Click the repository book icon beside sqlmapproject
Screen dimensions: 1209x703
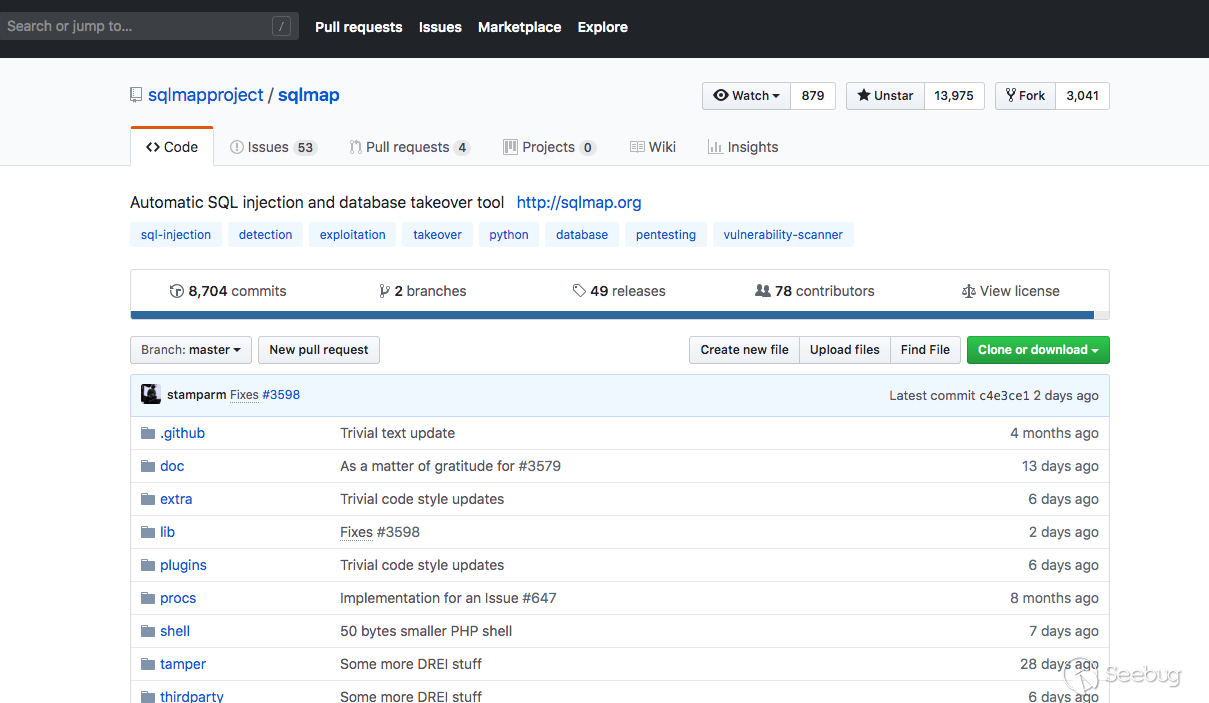pos(136,96)
